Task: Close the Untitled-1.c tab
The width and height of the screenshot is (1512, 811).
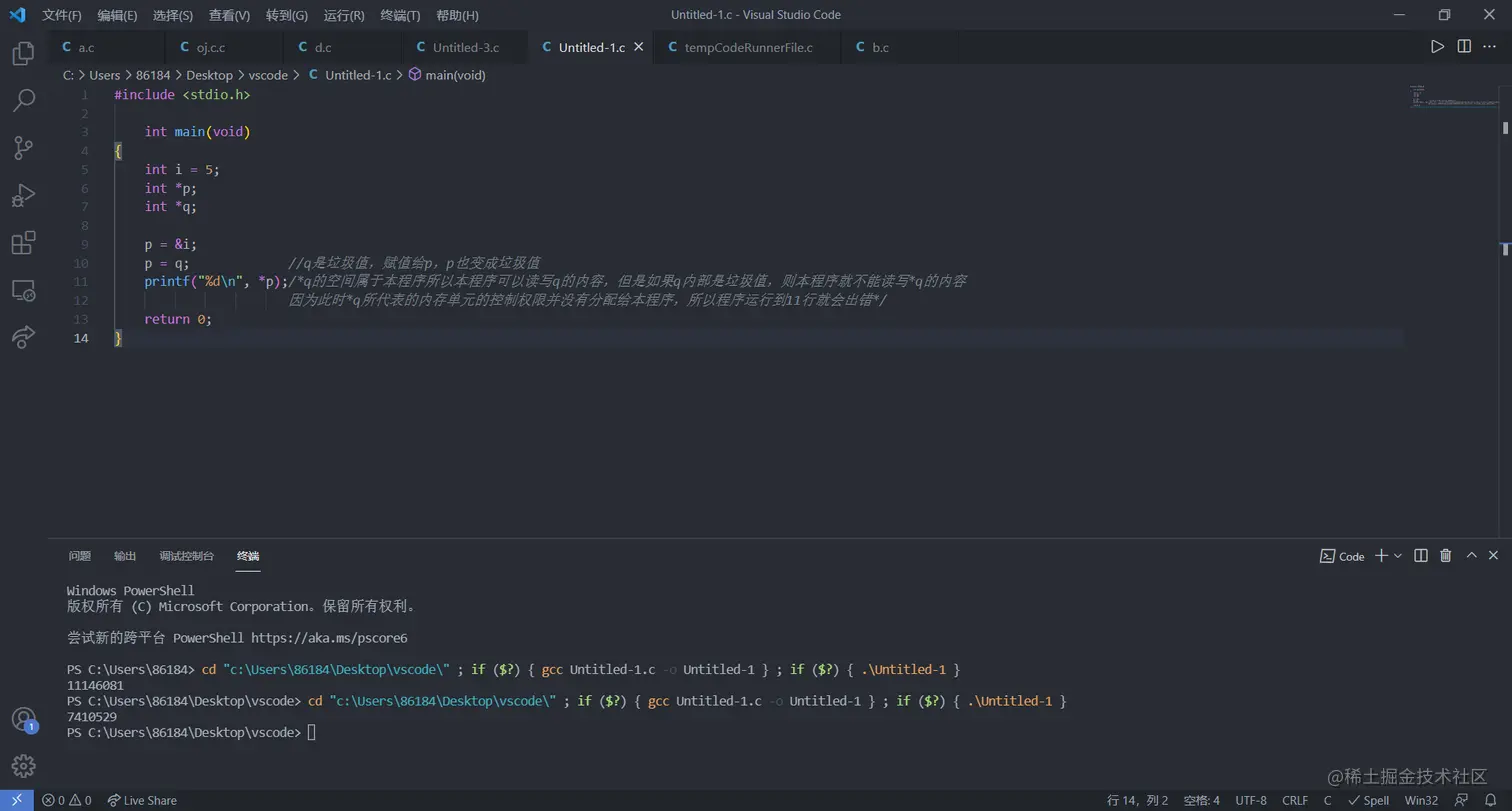Action: click(x=639, y=47)
